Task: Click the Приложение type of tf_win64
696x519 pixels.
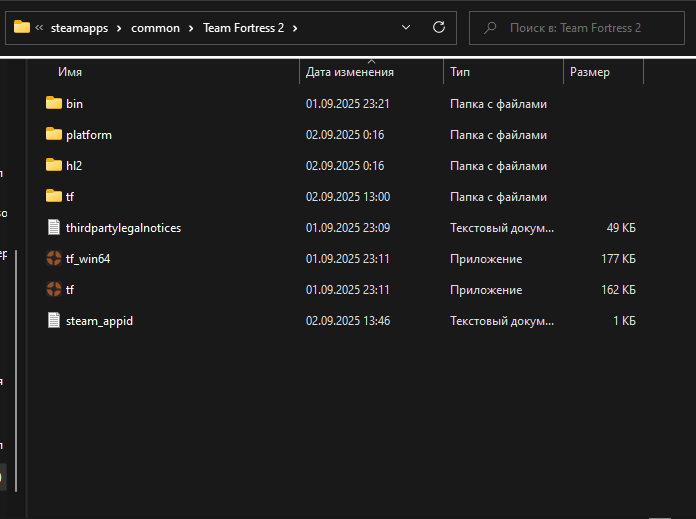Action: (486, 259)
